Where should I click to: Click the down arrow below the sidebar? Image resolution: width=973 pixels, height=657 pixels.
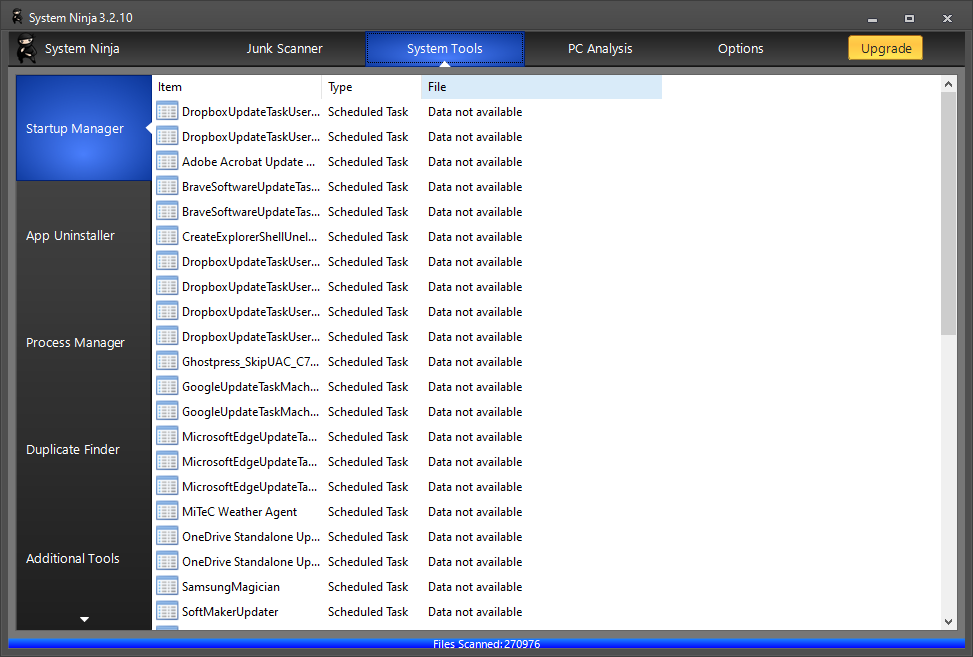click(x=84, y=619)
